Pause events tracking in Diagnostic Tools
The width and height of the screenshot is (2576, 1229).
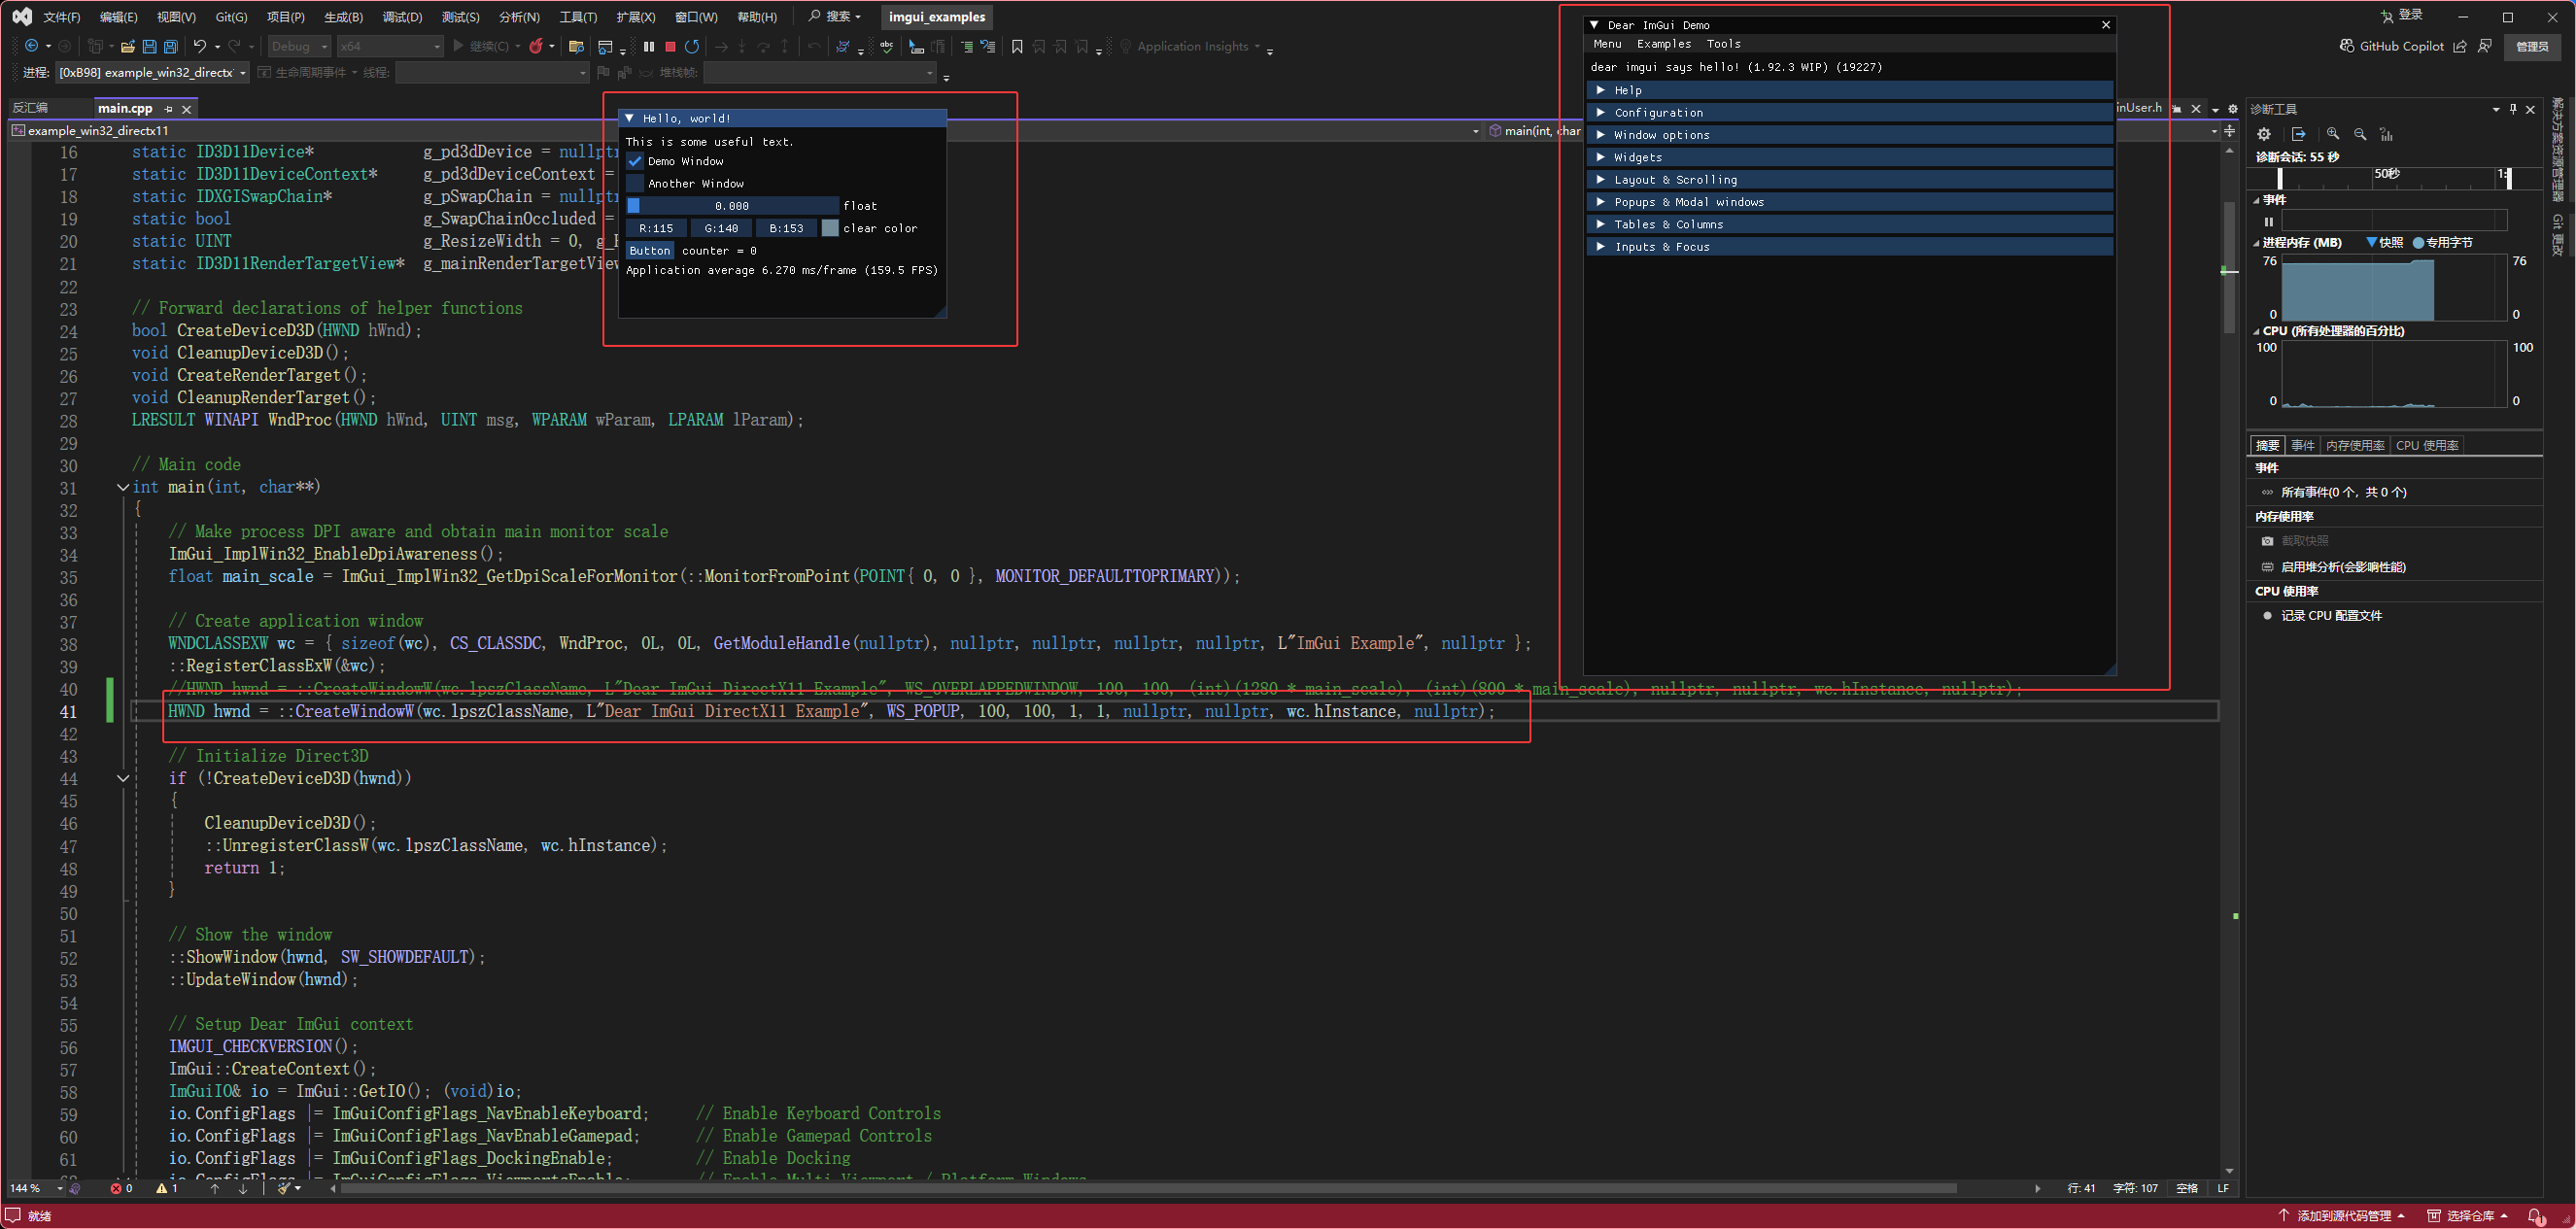[x=2269, y=222]
